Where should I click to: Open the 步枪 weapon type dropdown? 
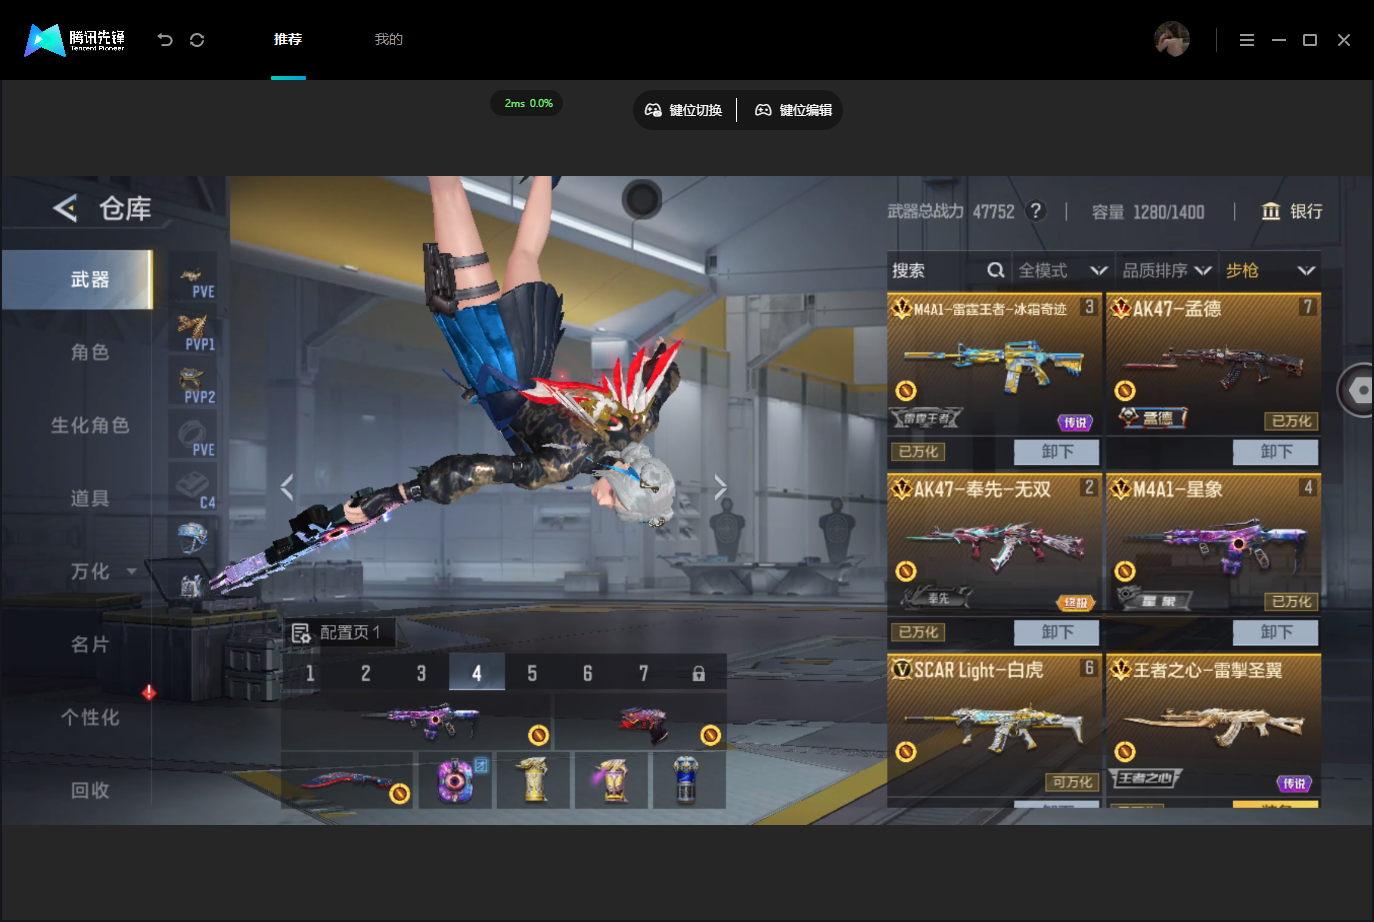(1270, 270)
